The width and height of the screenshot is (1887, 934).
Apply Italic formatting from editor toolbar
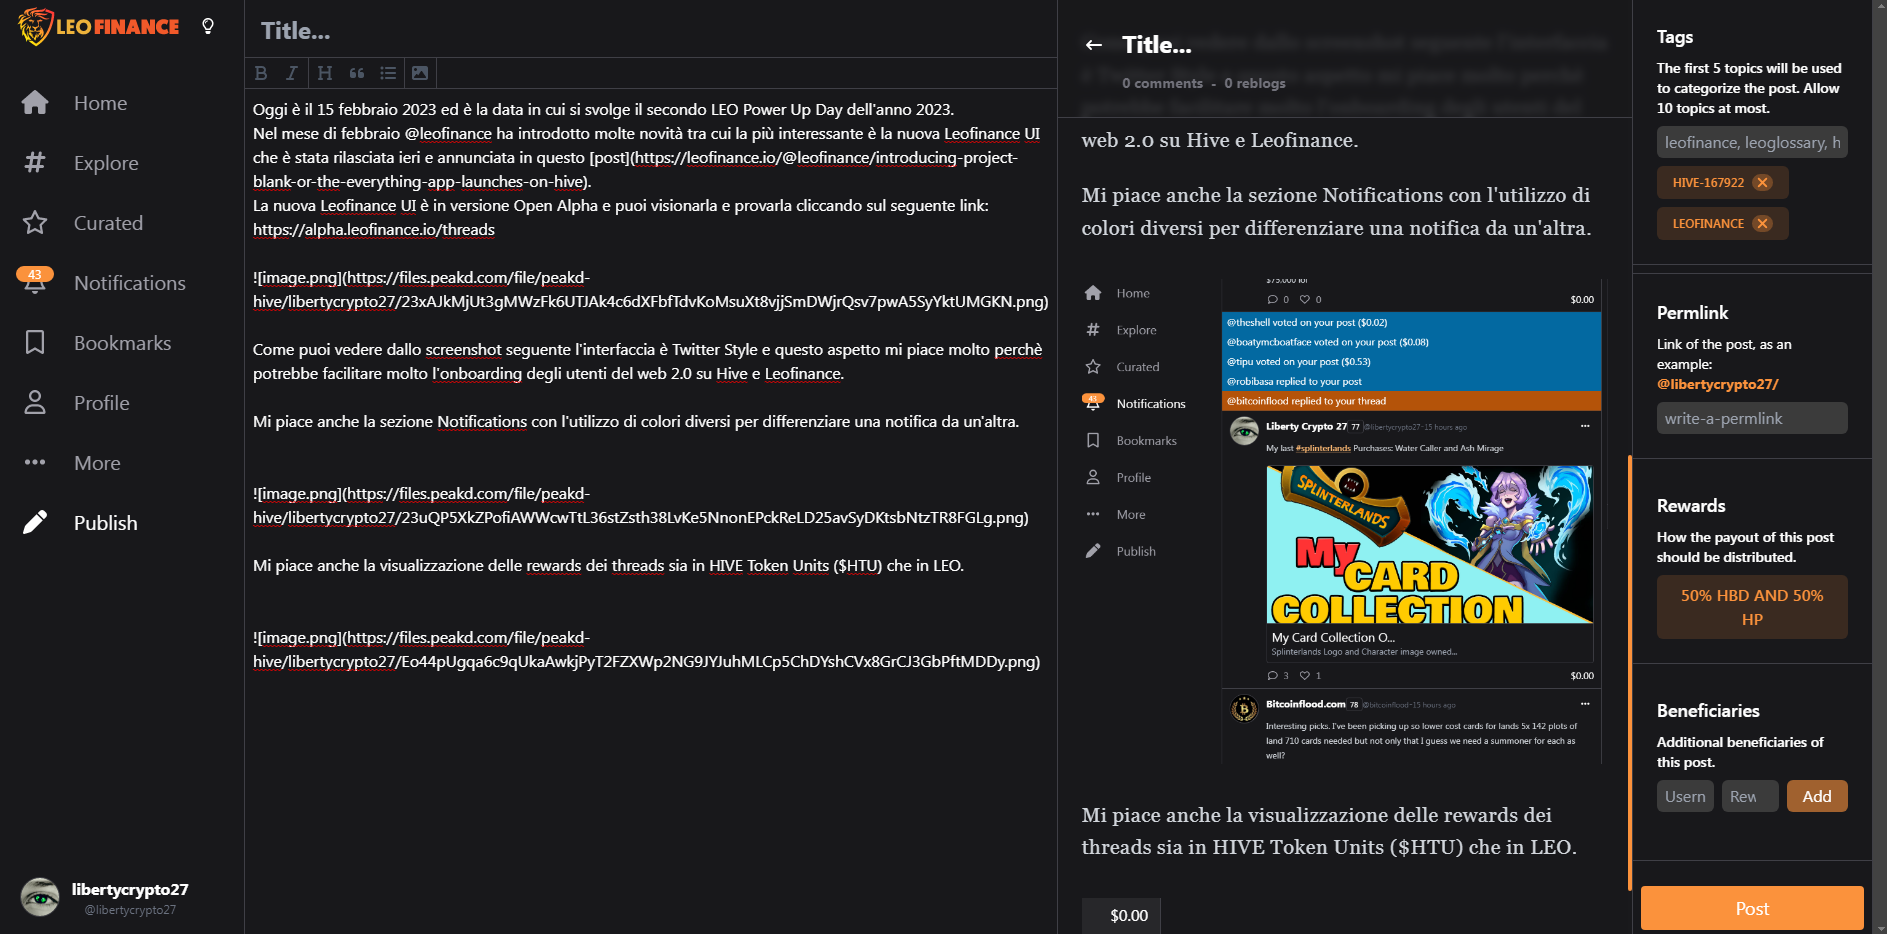(x=291, y=73)
